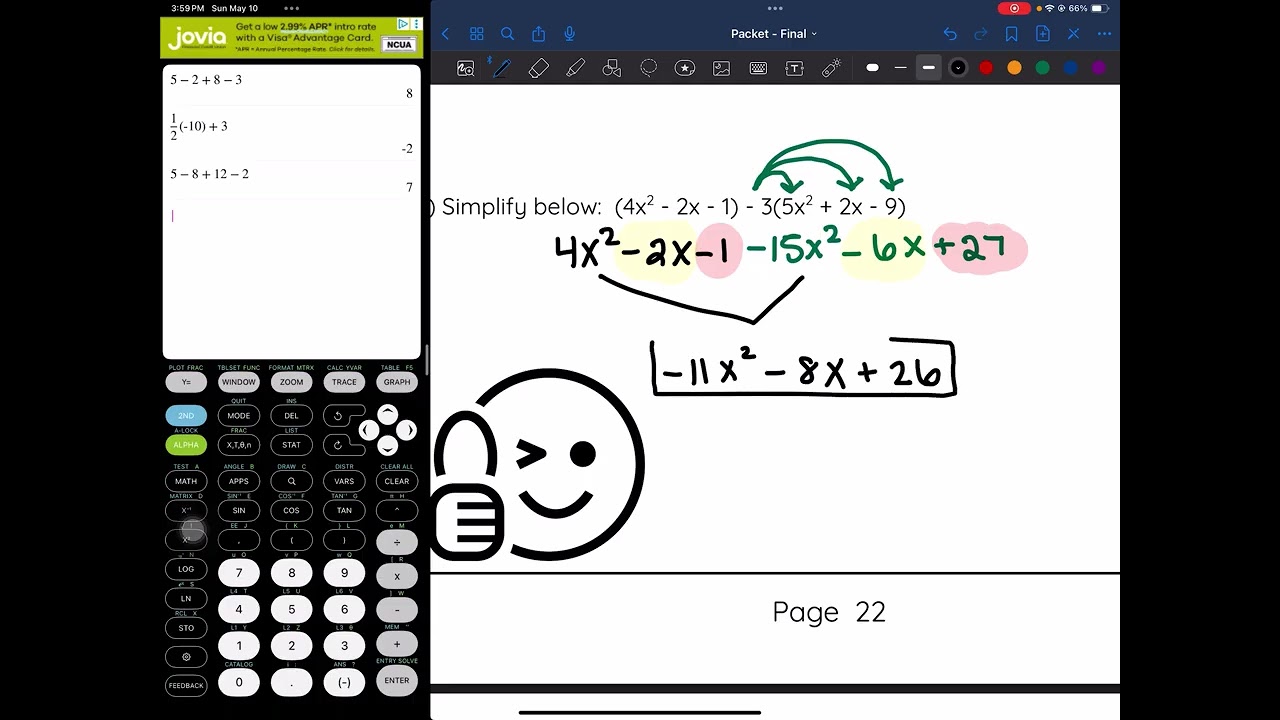Viewport: 1280px width, 720px height.
Task: Tap the calculator MODE key
Action: (x=239, y=416)
